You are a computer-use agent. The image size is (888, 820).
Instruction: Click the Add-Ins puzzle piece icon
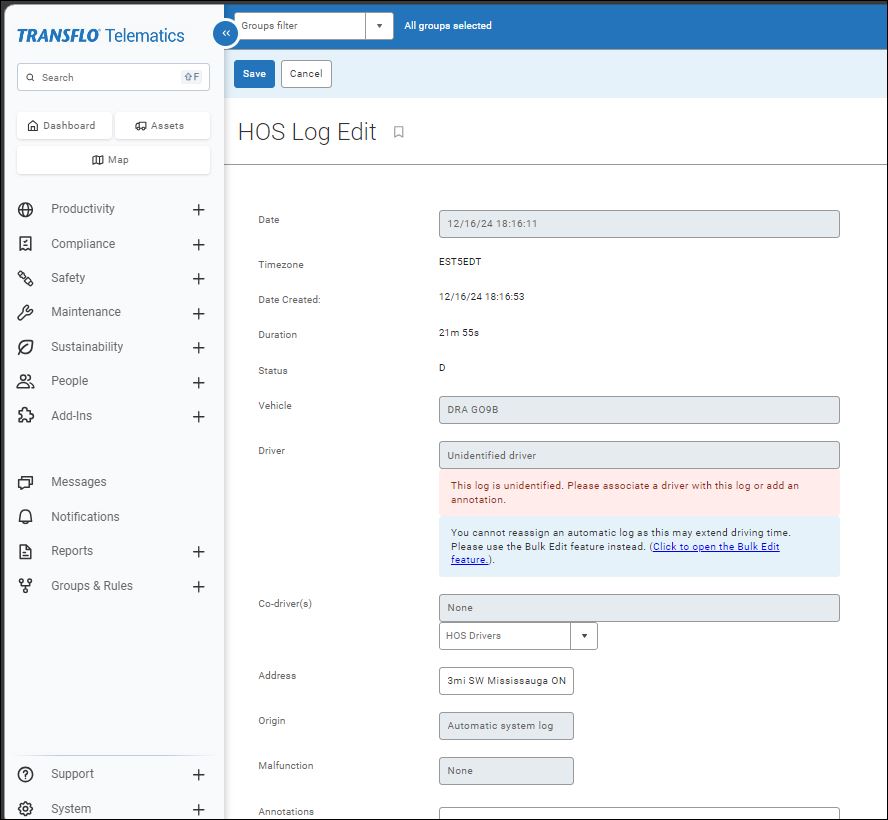click(26, 416)
